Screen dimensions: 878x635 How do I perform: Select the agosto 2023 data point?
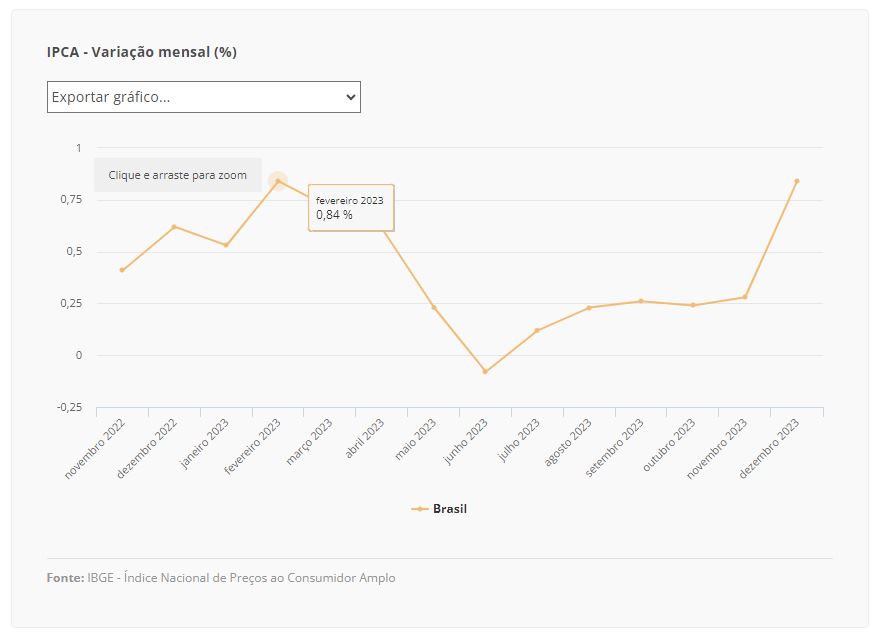pos(589,307)
